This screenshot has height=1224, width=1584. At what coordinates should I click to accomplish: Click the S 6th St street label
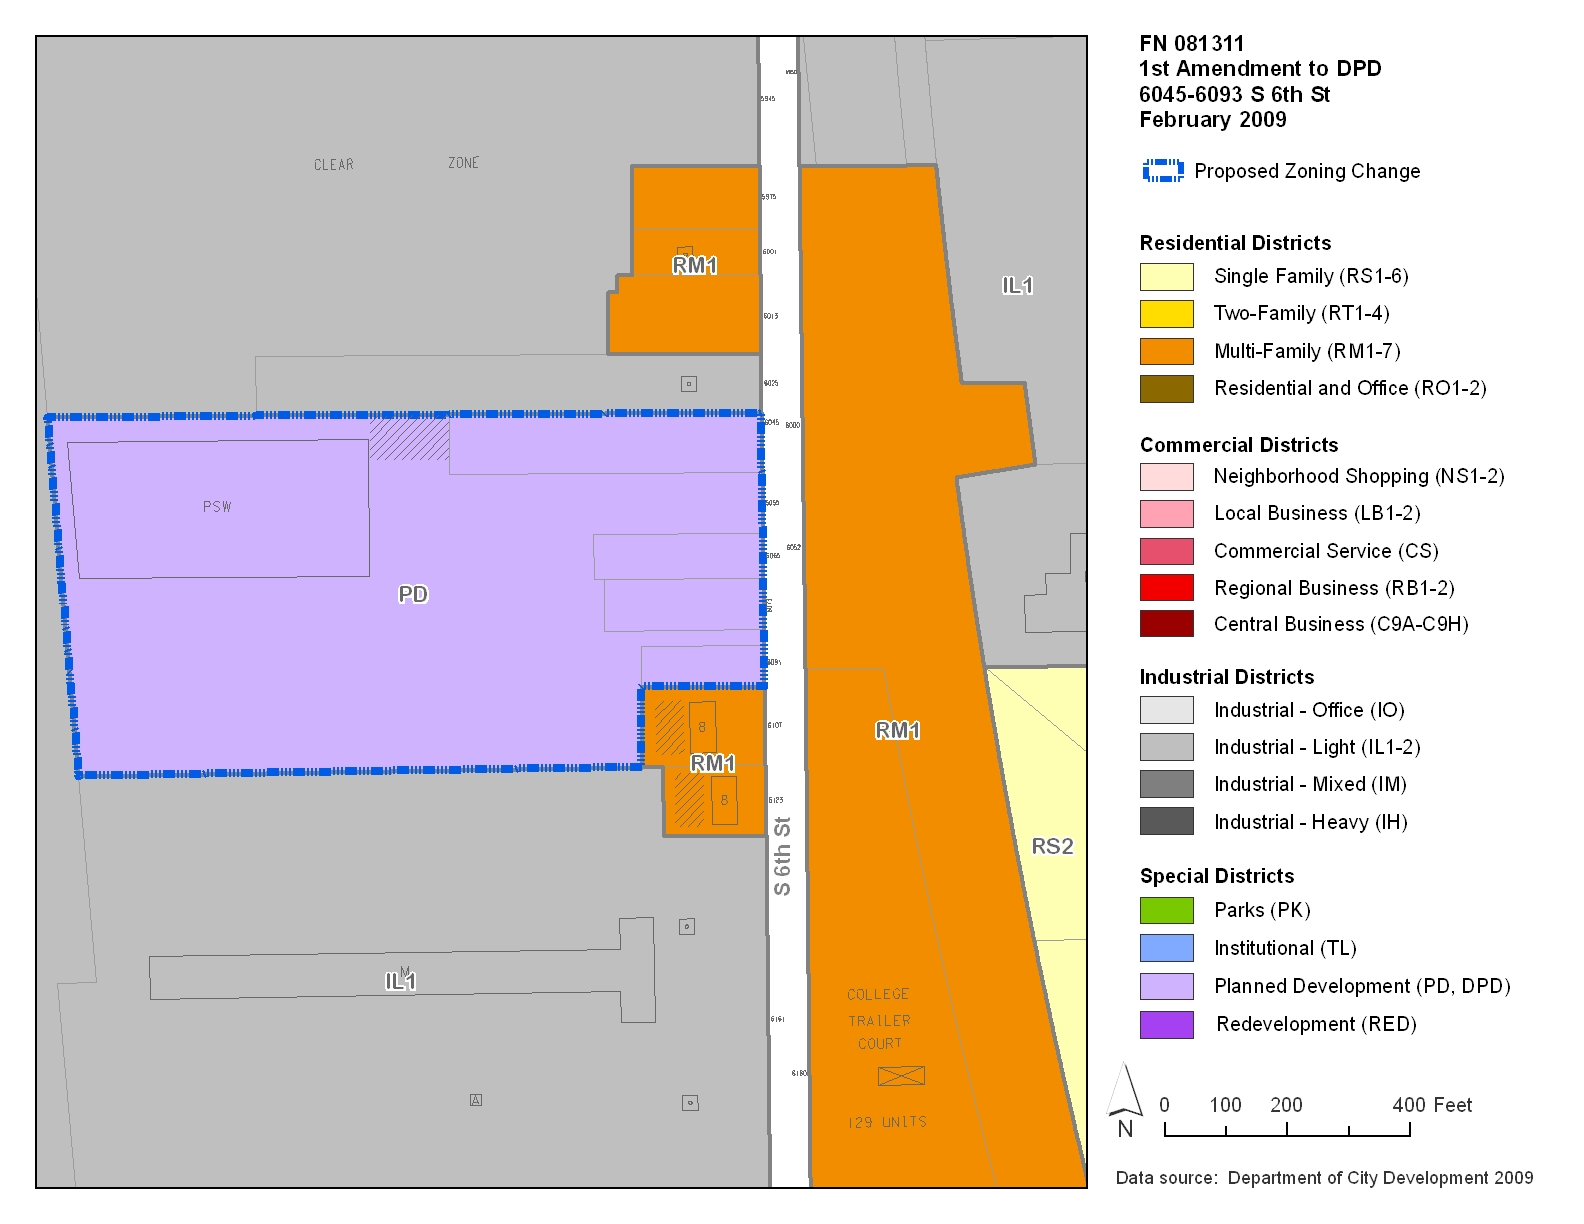pyautogui.click(x=782, y=856)
